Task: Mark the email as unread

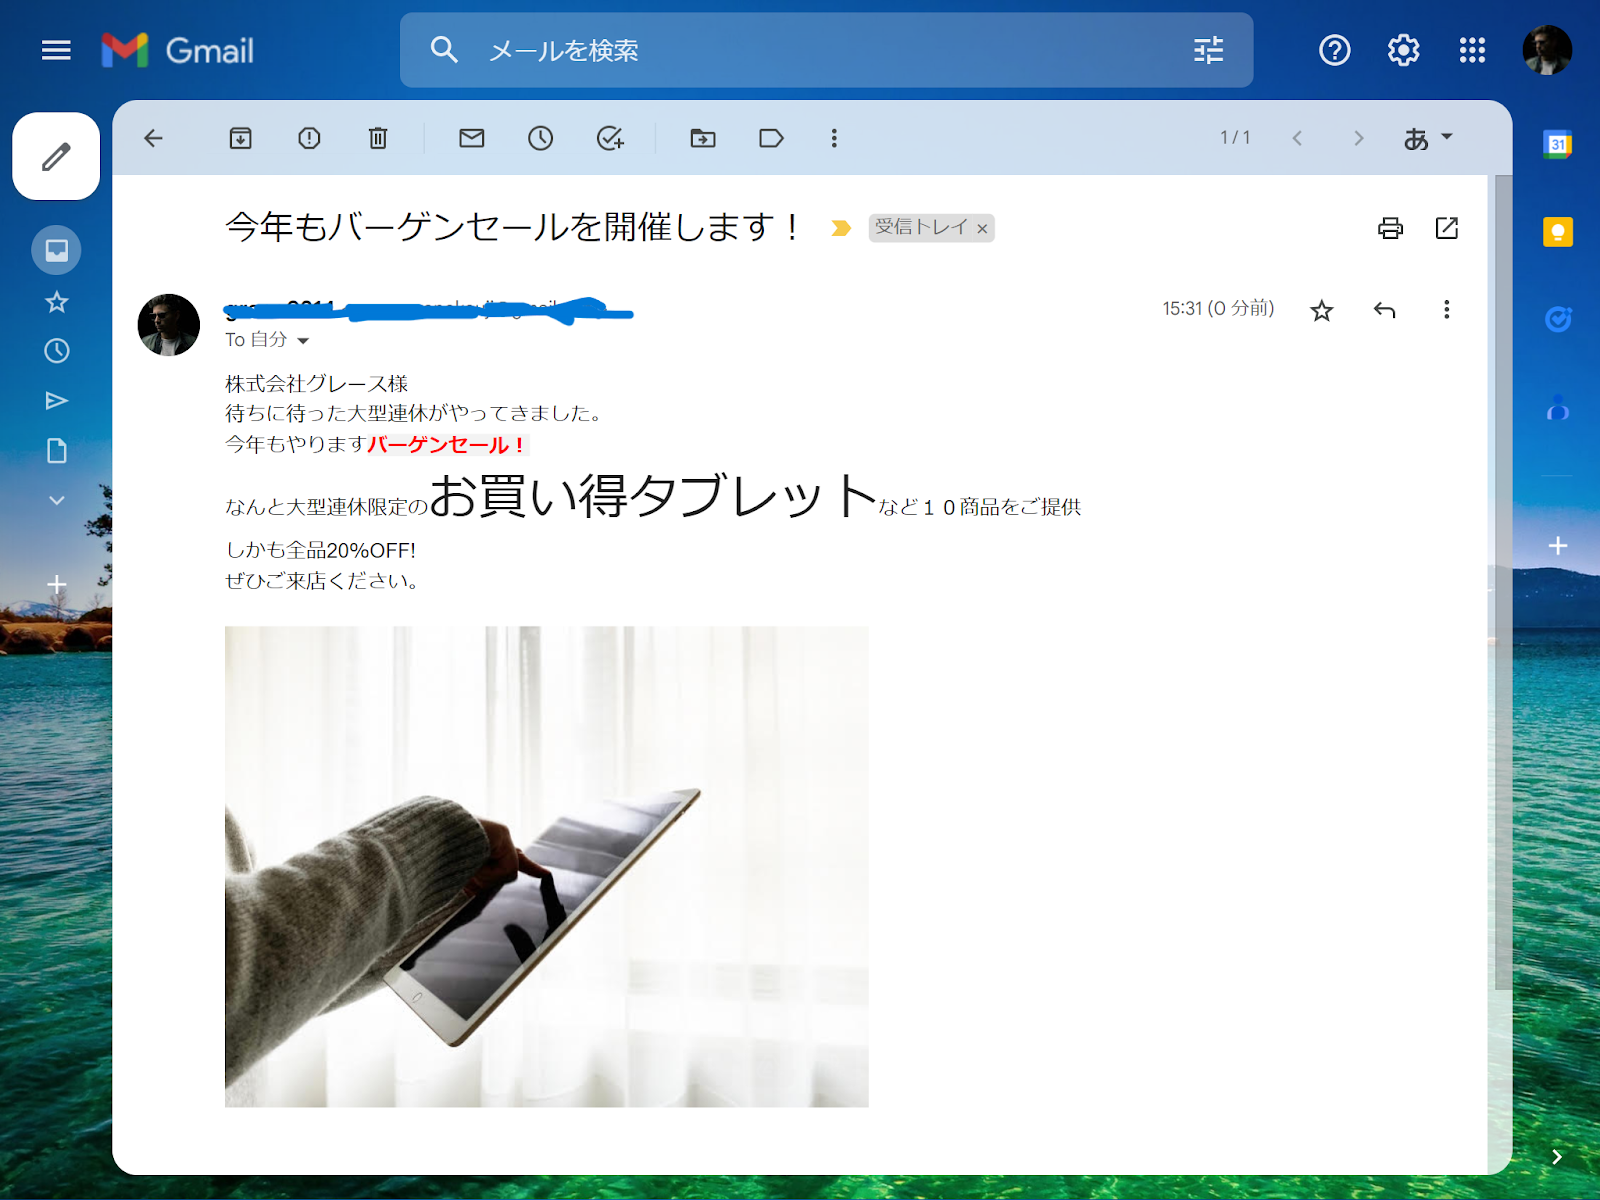Action: (471, 139)
